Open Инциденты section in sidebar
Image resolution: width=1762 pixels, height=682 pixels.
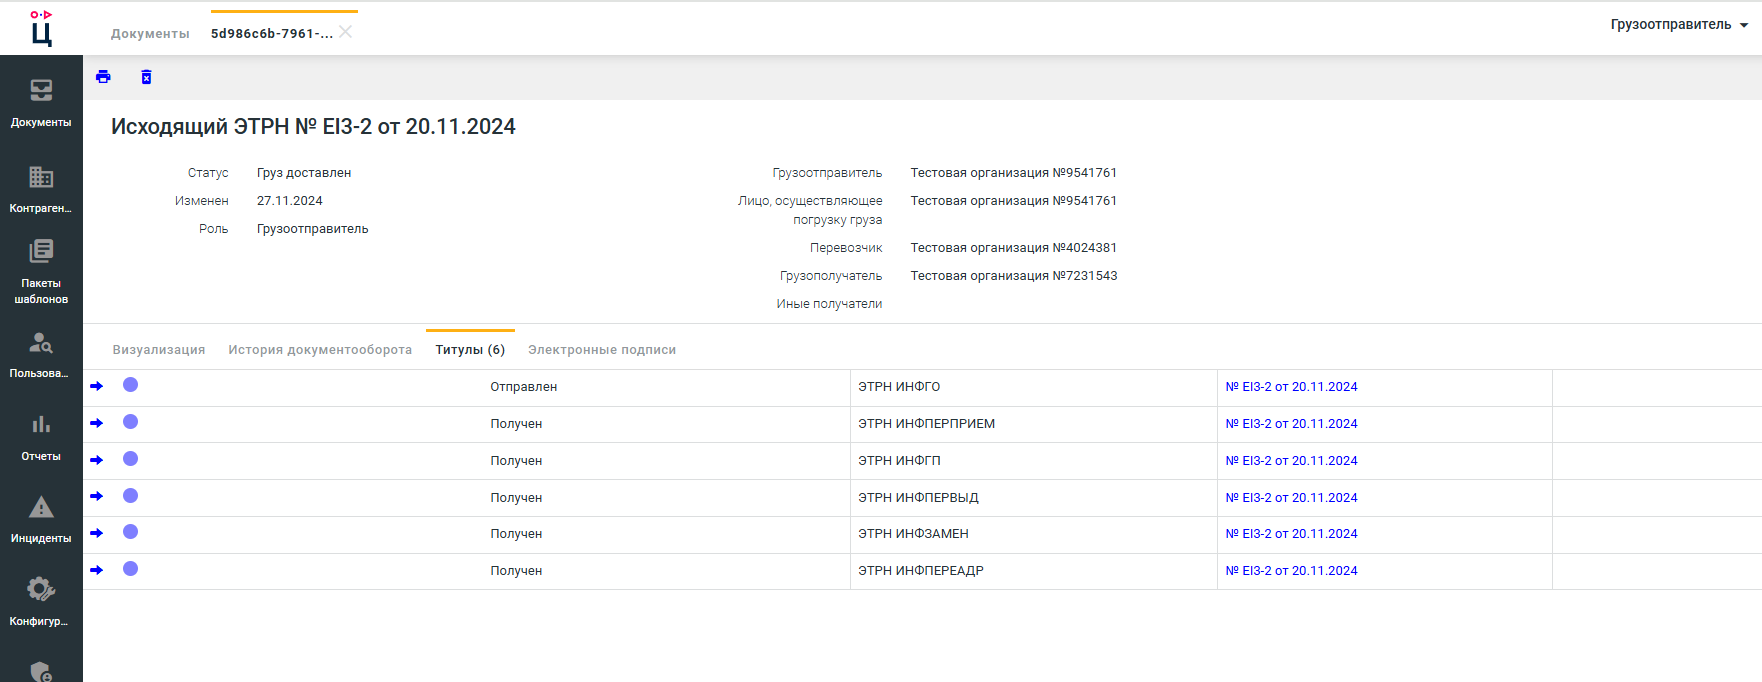pos(41,519)
